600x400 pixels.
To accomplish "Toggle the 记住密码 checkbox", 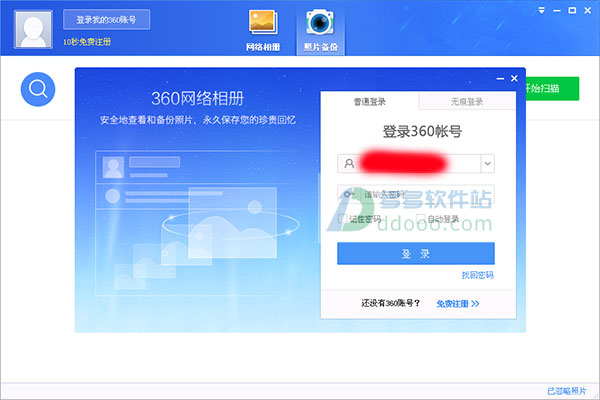I will [342, 219].
